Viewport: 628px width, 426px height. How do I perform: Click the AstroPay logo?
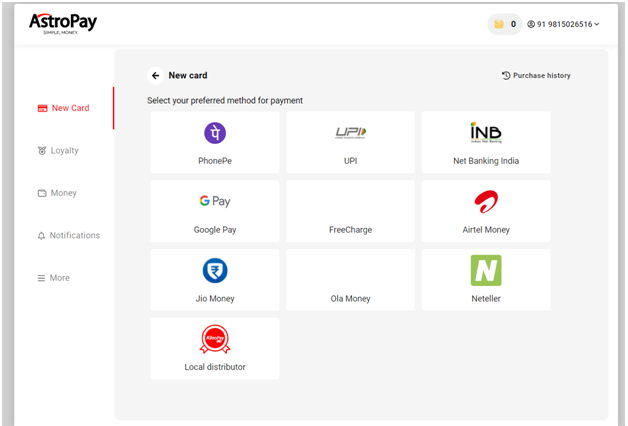tap(63, 23)
